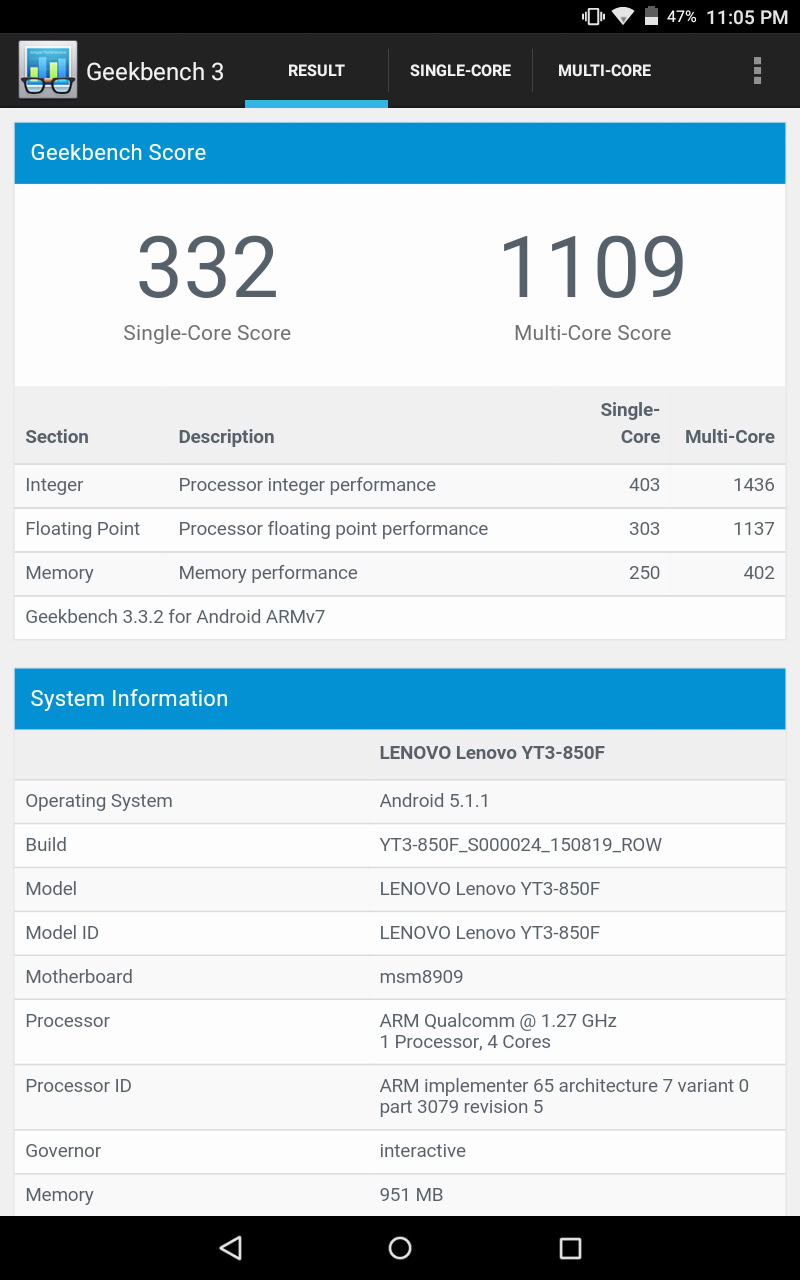Tap the Geekbench Score section header
The height and width of the screenshot is (1280, 800).
pyautogui.click(x=400, y=153)
